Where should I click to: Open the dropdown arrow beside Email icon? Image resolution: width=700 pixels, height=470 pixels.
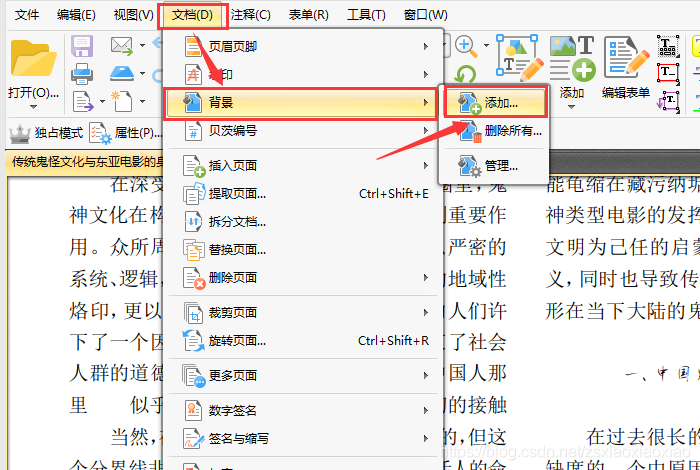pyautogui.click(x=142, y=46)
